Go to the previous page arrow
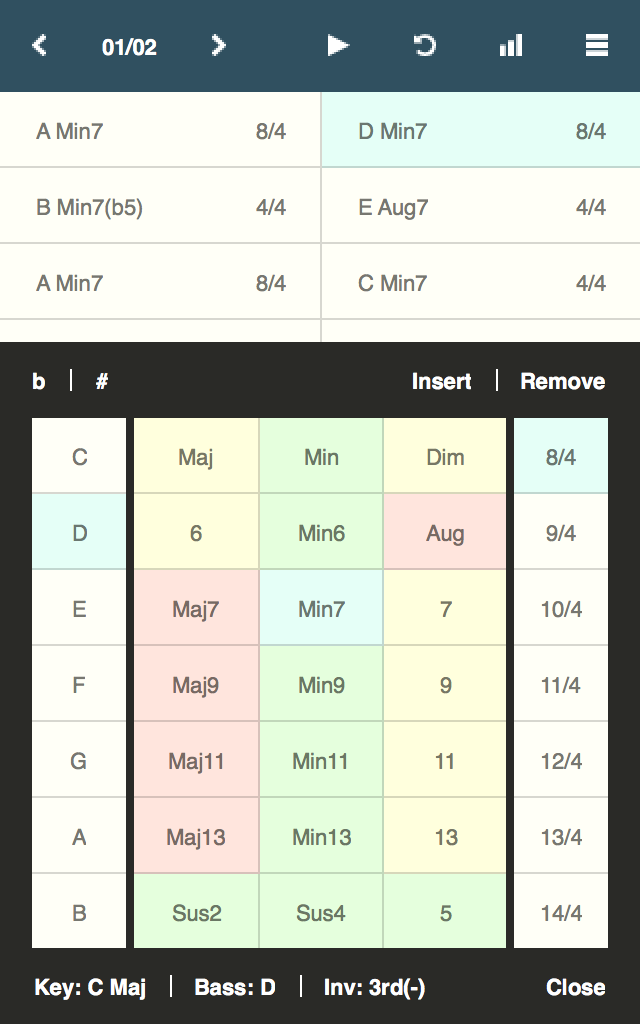 click(x=40, y=46)
